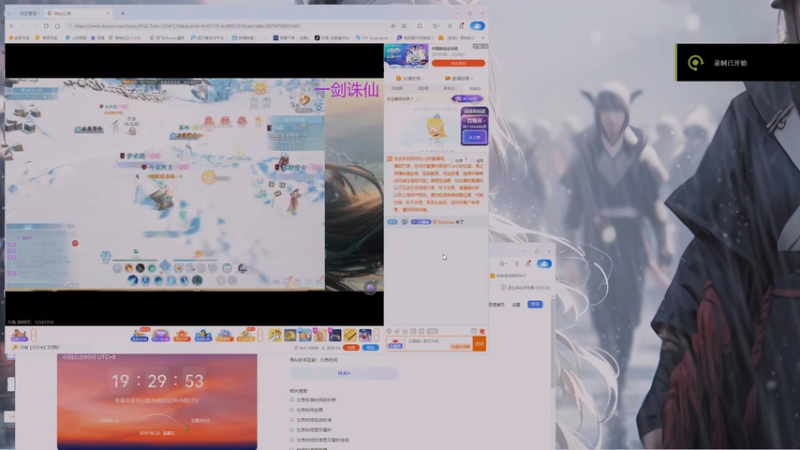800x450 pixels.
Task: Expand the left activity strip arrow
Action: point(34,335)
